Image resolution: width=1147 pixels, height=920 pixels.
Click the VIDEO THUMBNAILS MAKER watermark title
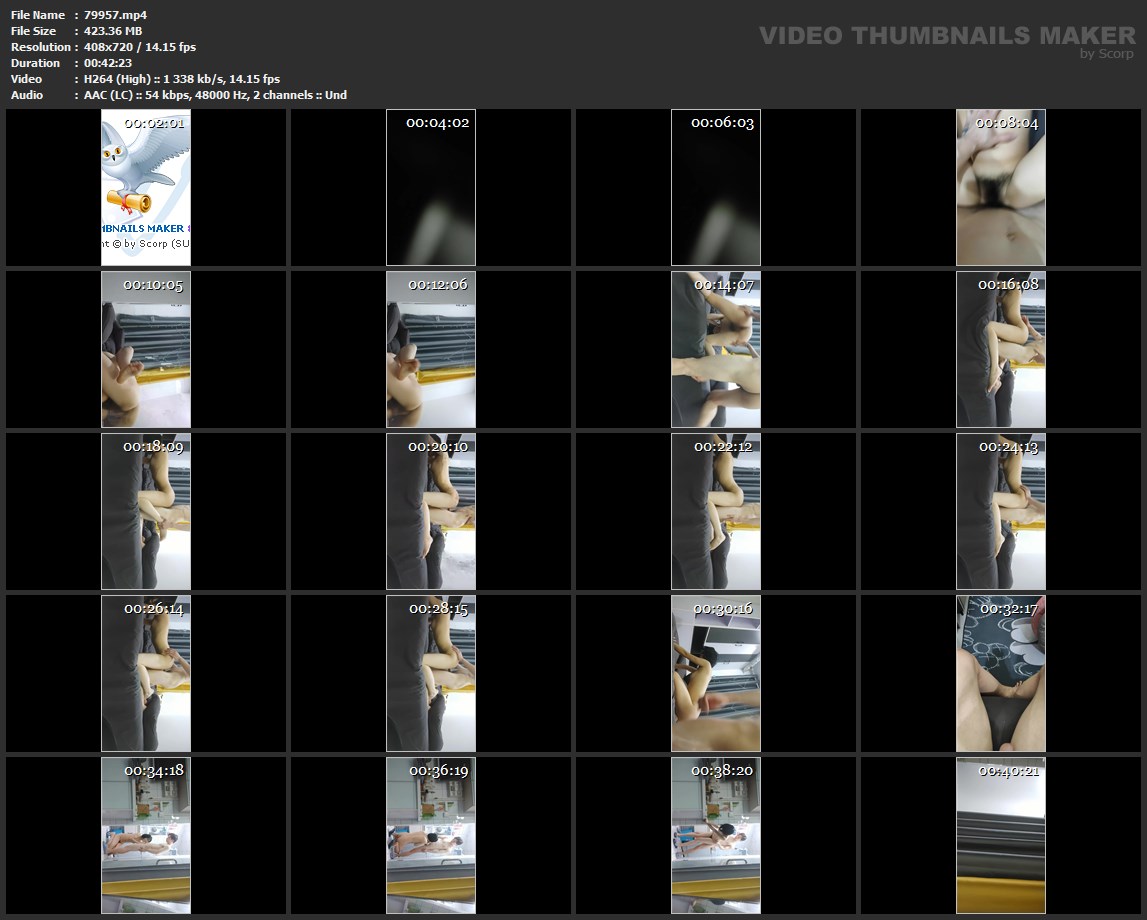(946, 36)
